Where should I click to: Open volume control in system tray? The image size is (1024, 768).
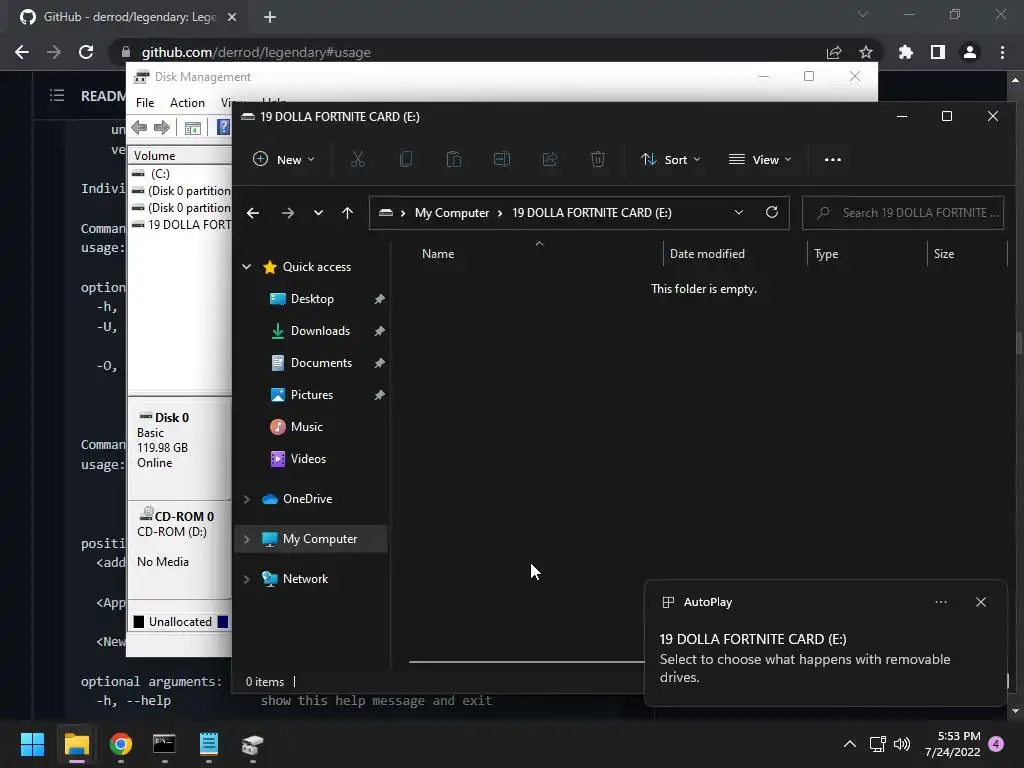(x=902, y=744)
